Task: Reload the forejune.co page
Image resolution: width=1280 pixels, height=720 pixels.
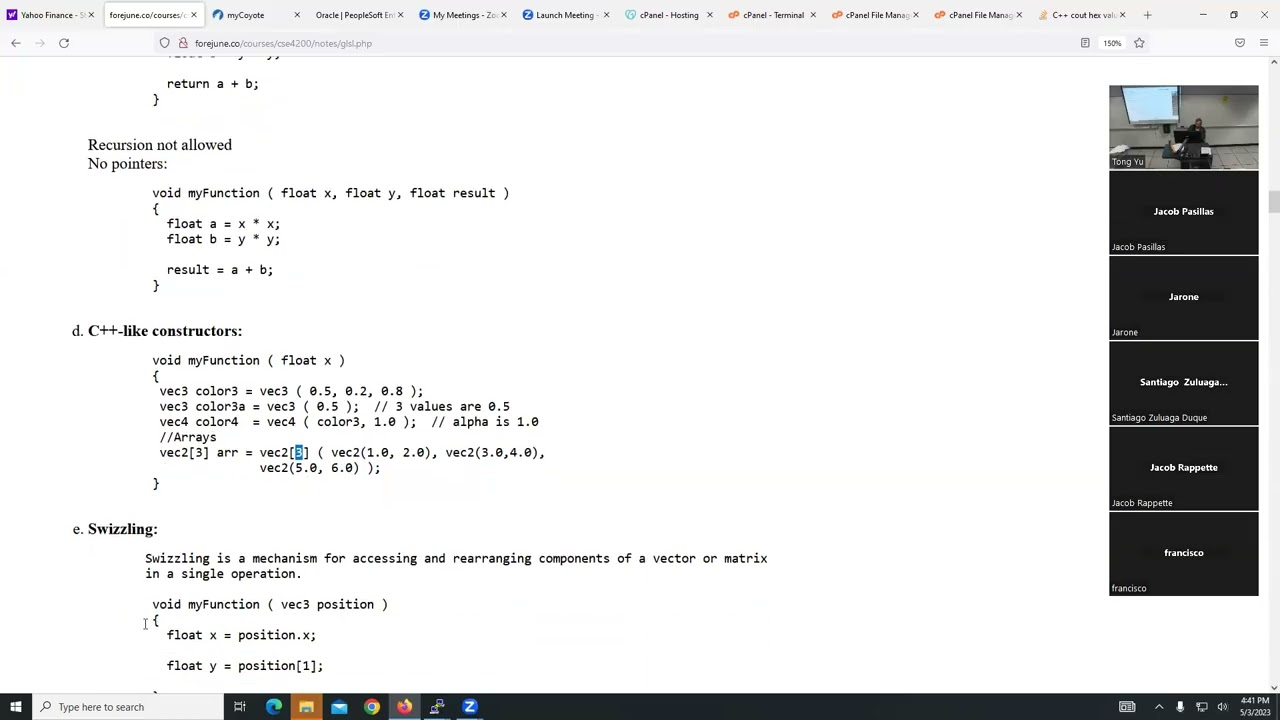Action: click(x=64, y=43)
